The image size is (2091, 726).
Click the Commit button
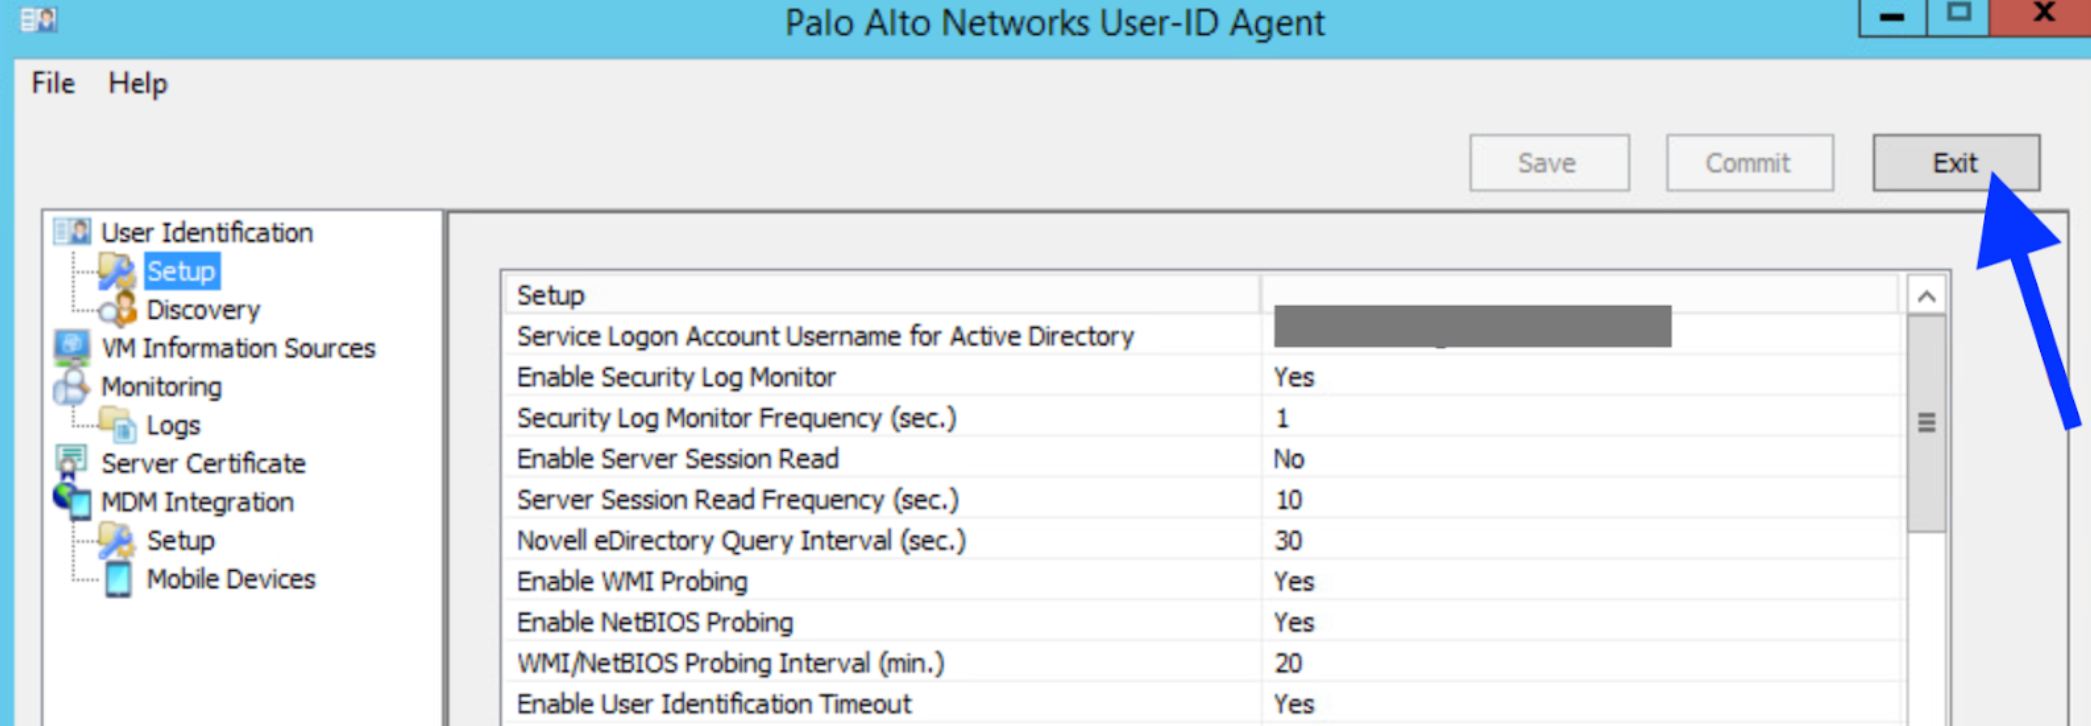(x=1749, y=163)
